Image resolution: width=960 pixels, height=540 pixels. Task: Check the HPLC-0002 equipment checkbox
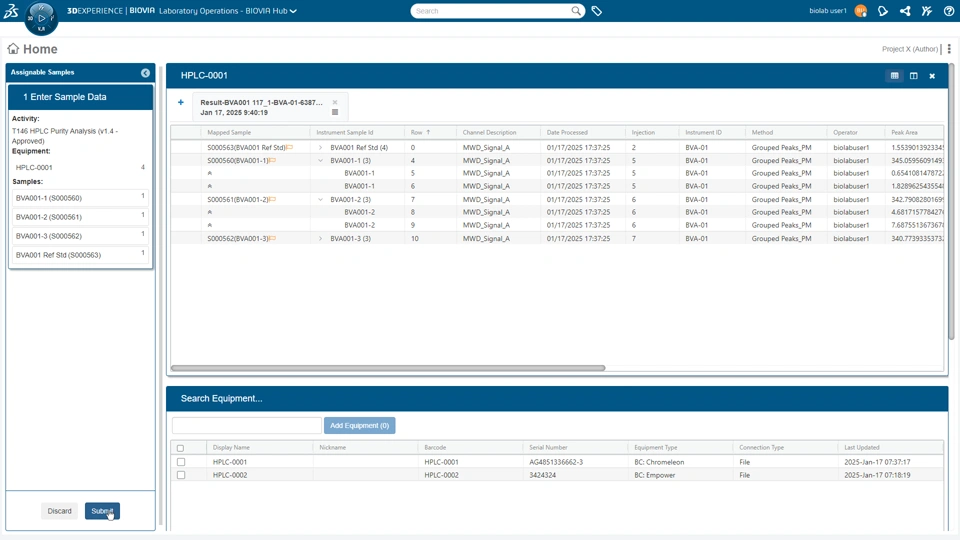pos(181,475)
